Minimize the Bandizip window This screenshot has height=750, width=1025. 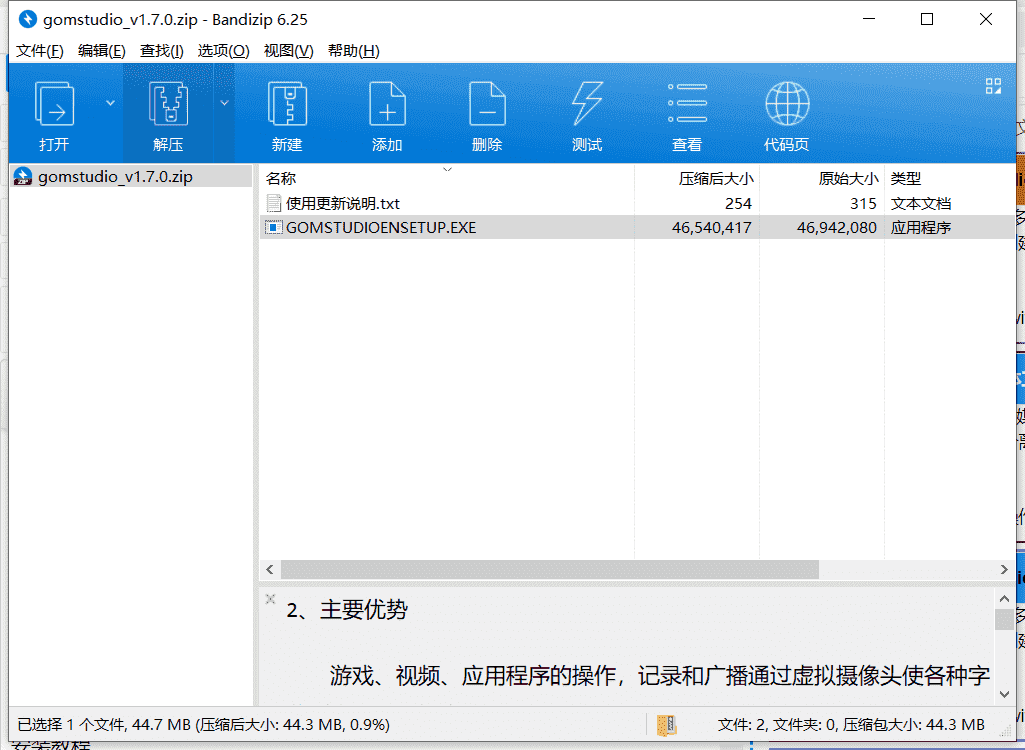pyautogui.click(x=869, y=19)
